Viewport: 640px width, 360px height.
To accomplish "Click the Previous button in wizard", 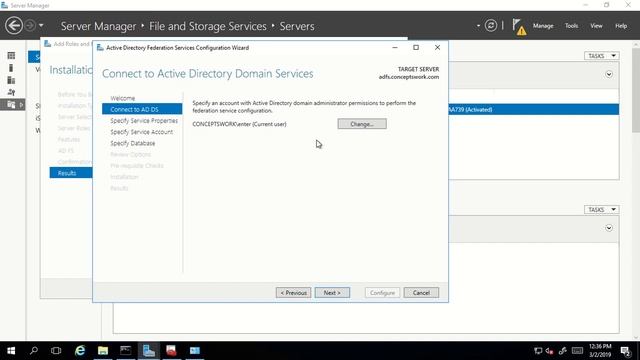I will click(x=293, y=293).
